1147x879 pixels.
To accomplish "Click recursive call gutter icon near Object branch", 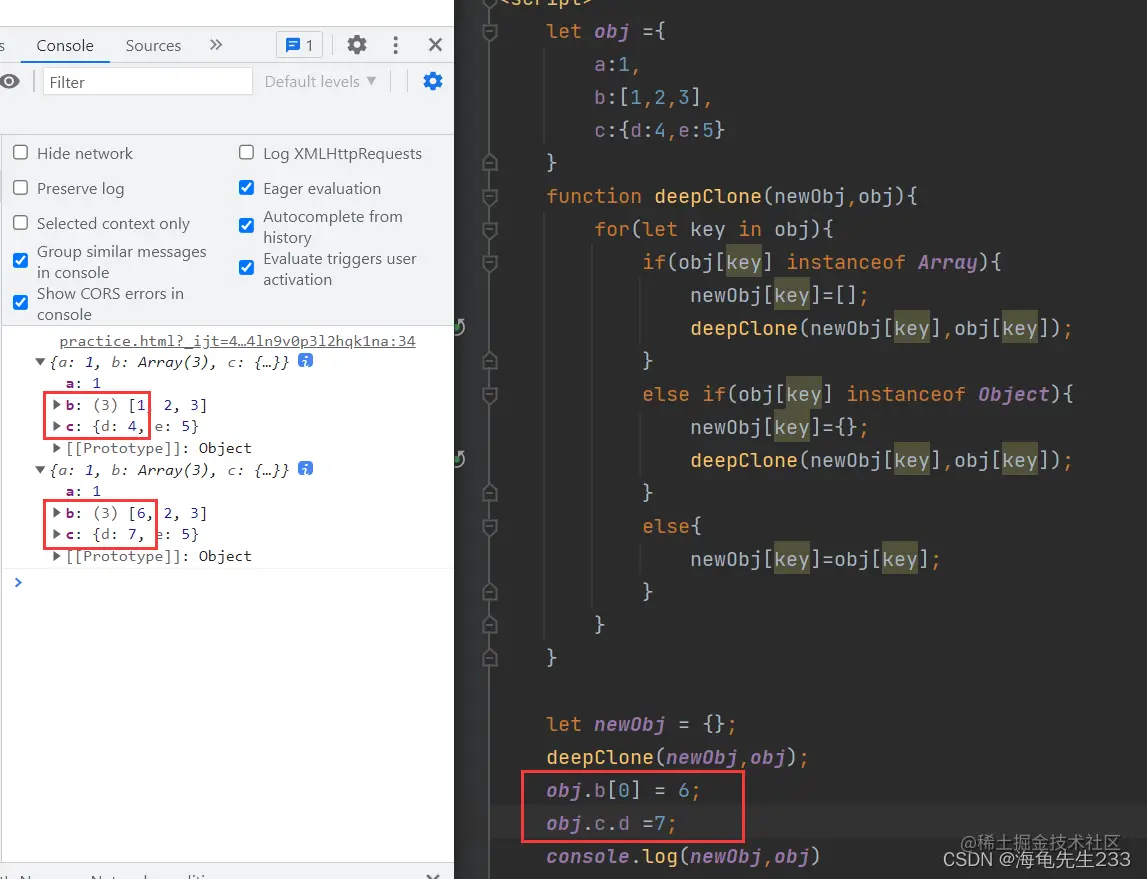I will point(459,459).
